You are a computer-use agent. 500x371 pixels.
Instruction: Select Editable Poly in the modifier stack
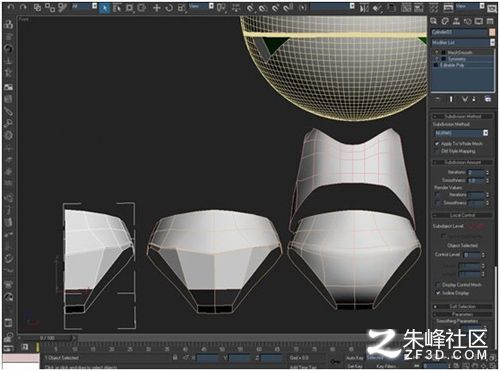[x=452, y=65]
